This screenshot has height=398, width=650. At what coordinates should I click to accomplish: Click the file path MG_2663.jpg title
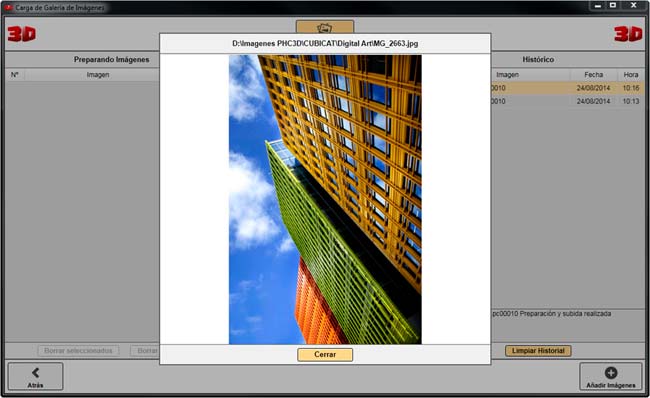pos(325,43)
